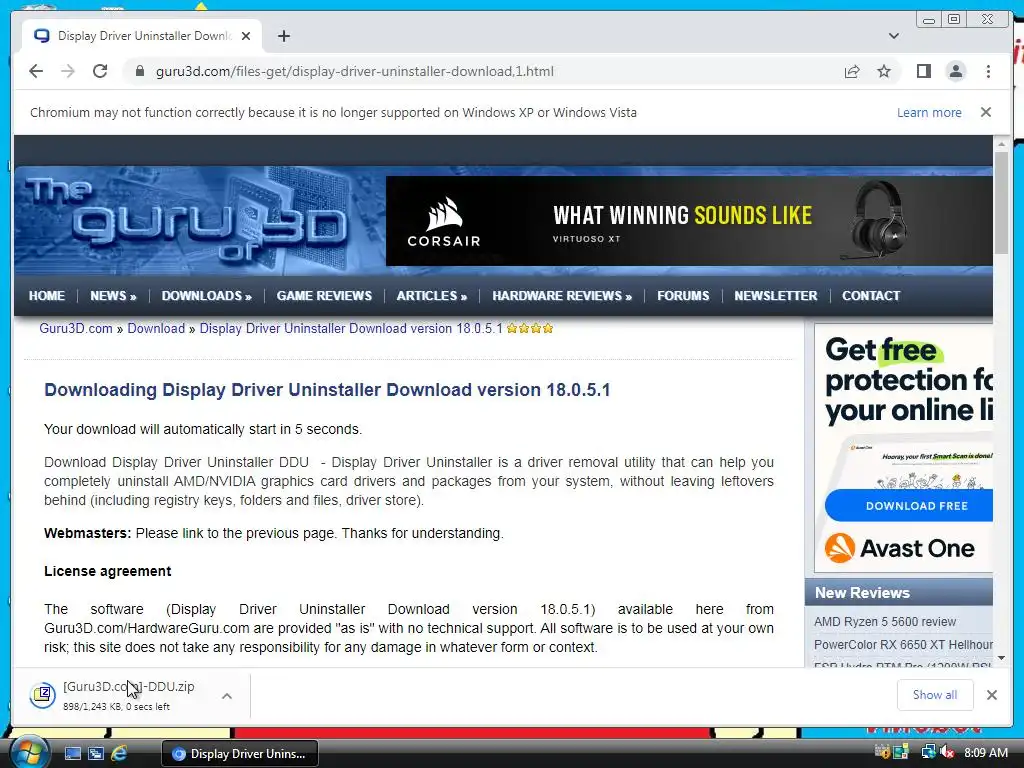This screenshot has height=768, width=1024.
Task: Click the Downloading Display Driver Uninstaller heading
Action: tap(327, 390)
